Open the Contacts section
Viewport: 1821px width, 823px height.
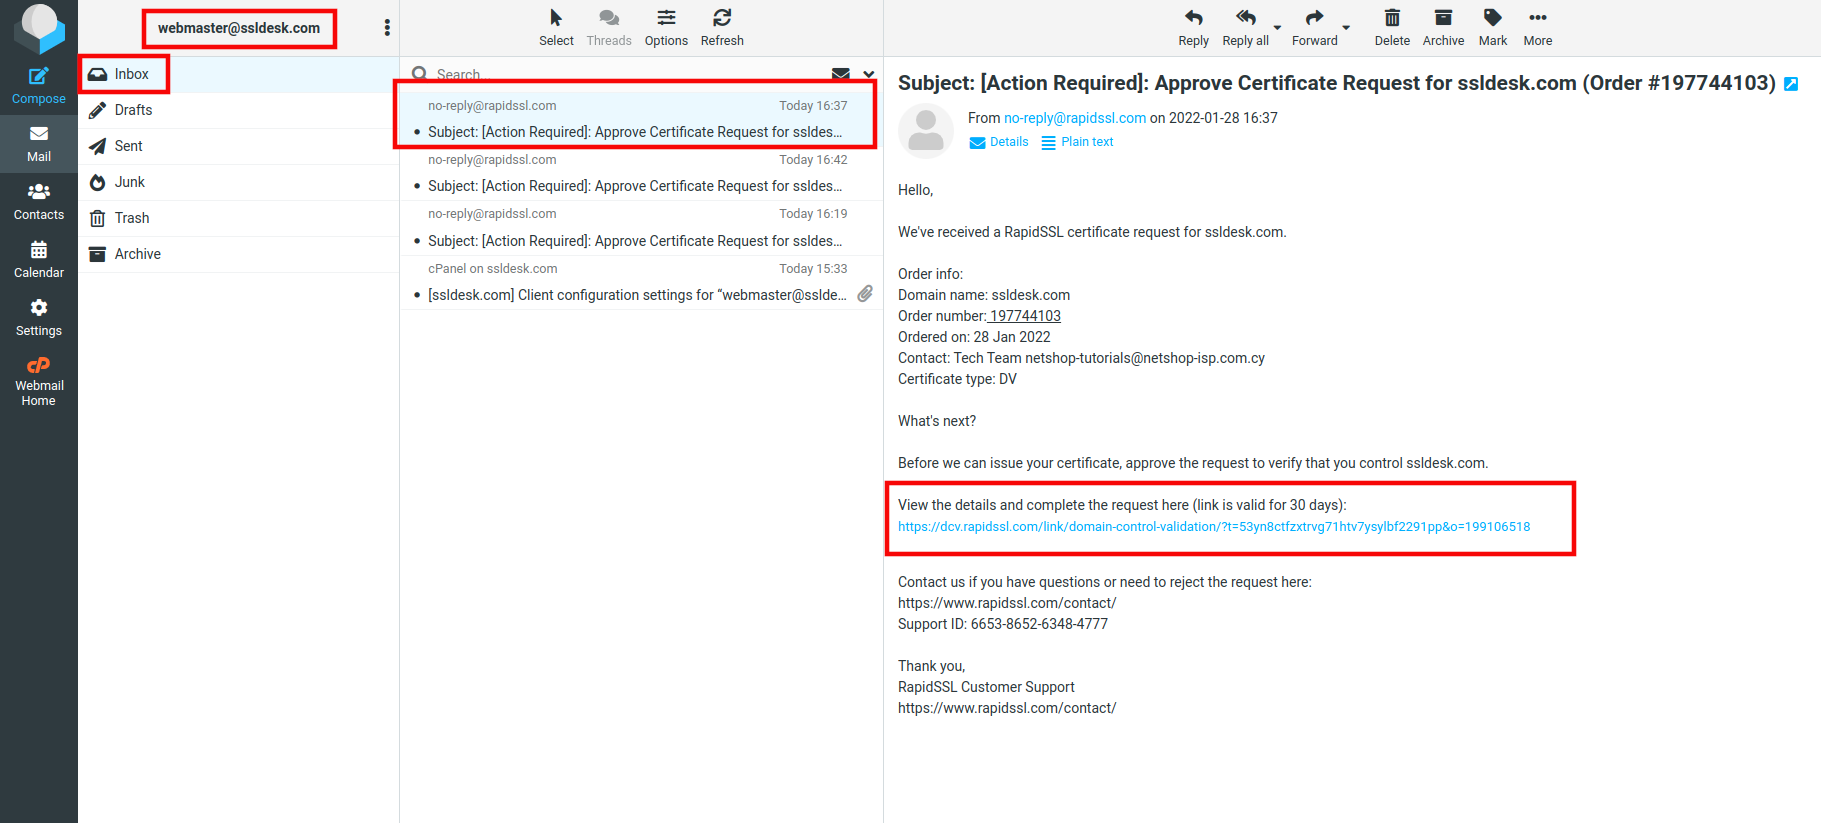tap(38, 202)
